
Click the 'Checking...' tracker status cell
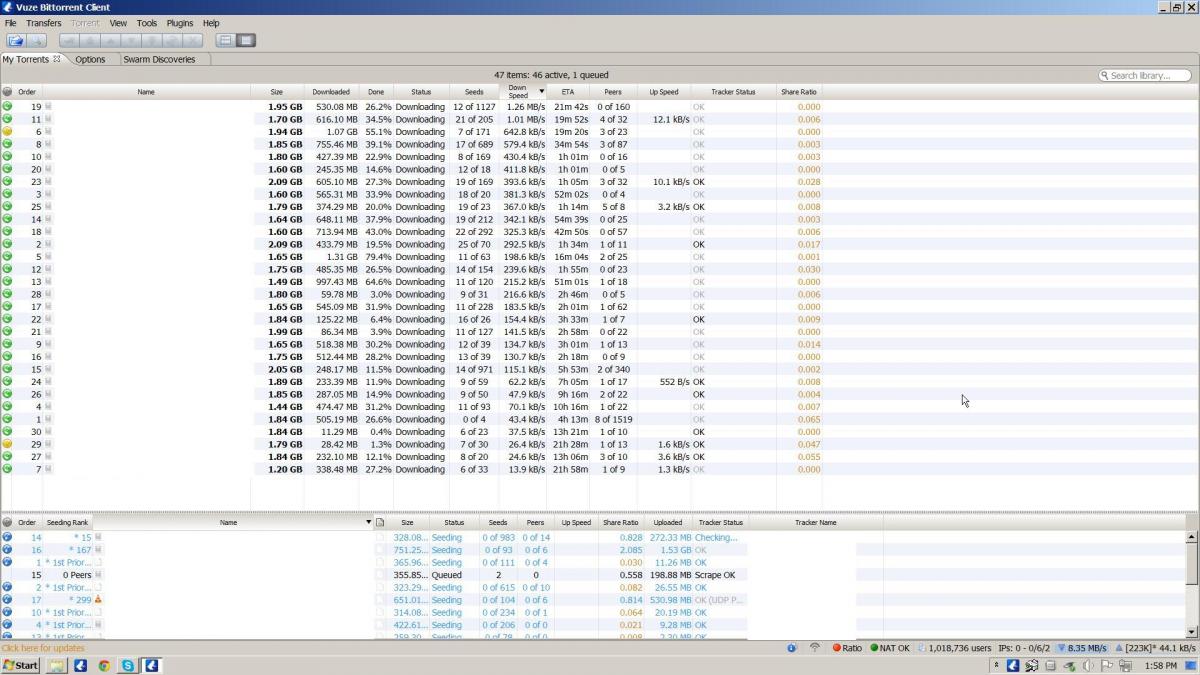[716, 537]
